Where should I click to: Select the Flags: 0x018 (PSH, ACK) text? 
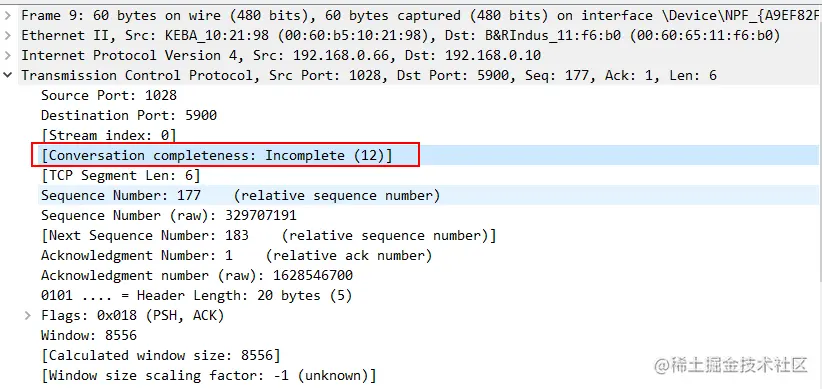(133, 316)
